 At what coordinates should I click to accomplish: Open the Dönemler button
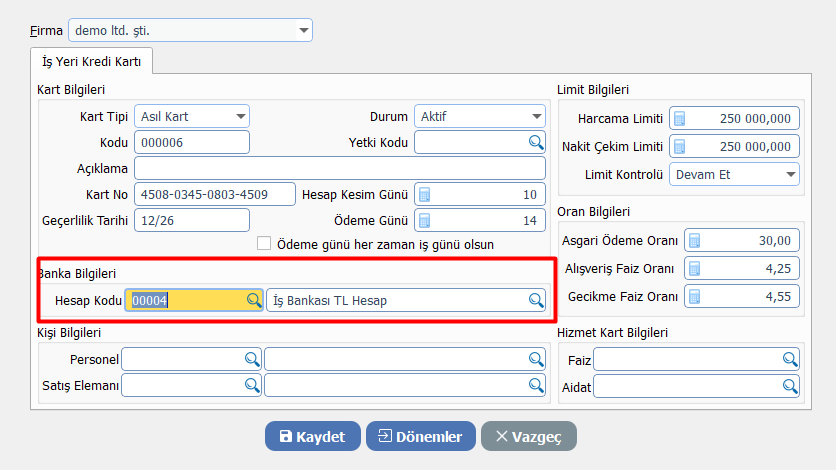point(420,436)
